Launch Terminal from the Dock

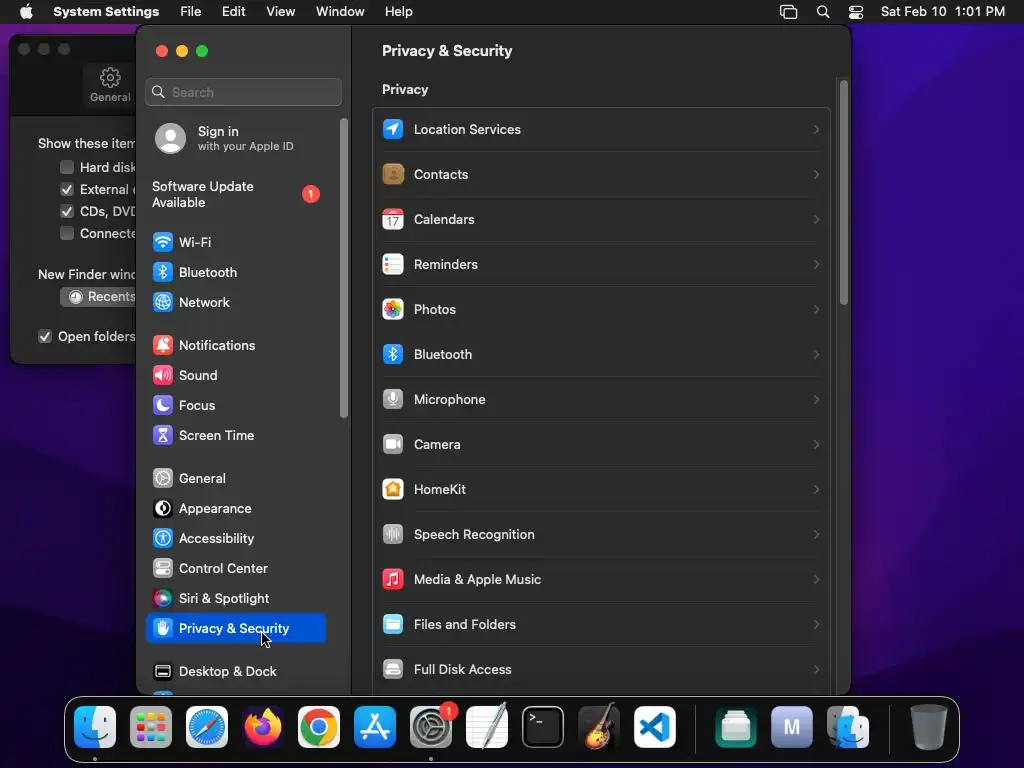point(543,727)
